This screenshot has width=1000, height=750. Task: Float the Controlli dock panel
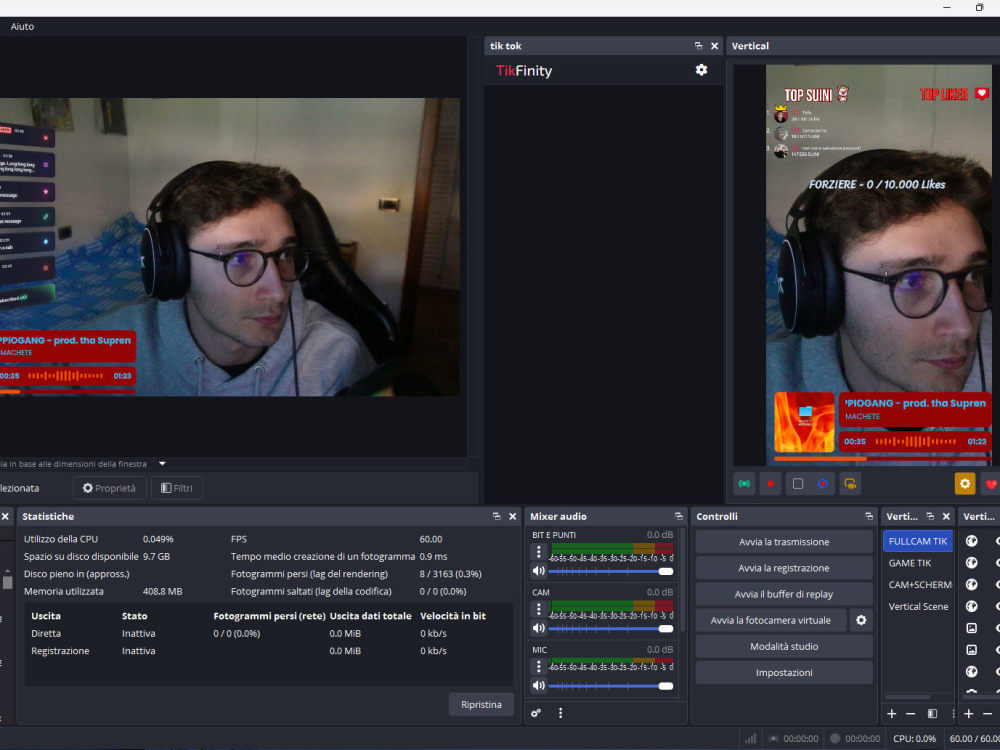[x=869, y=517]
